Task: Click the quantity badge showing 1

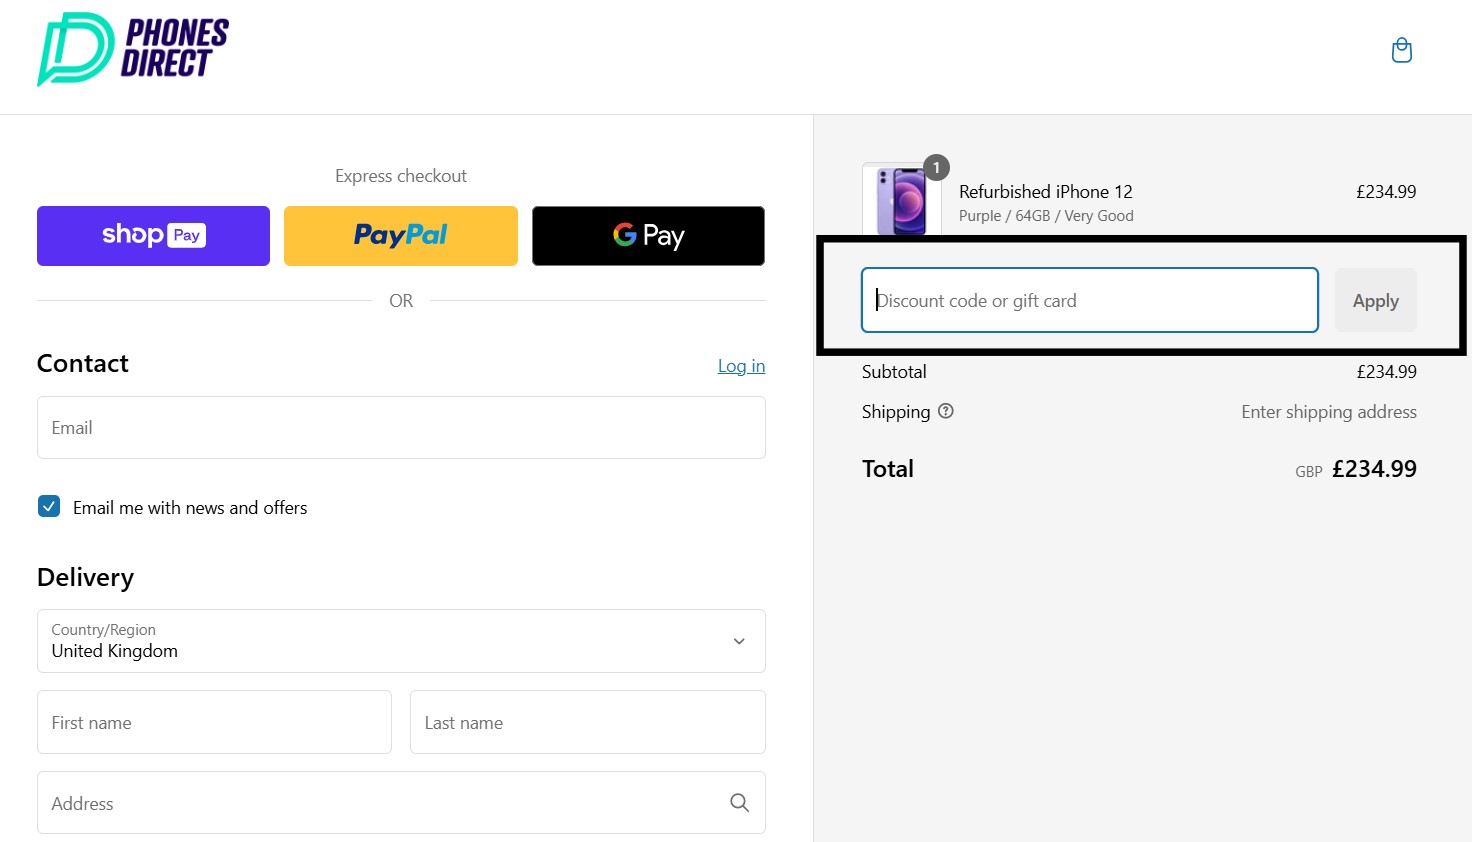Action: (x=936, y=168)
